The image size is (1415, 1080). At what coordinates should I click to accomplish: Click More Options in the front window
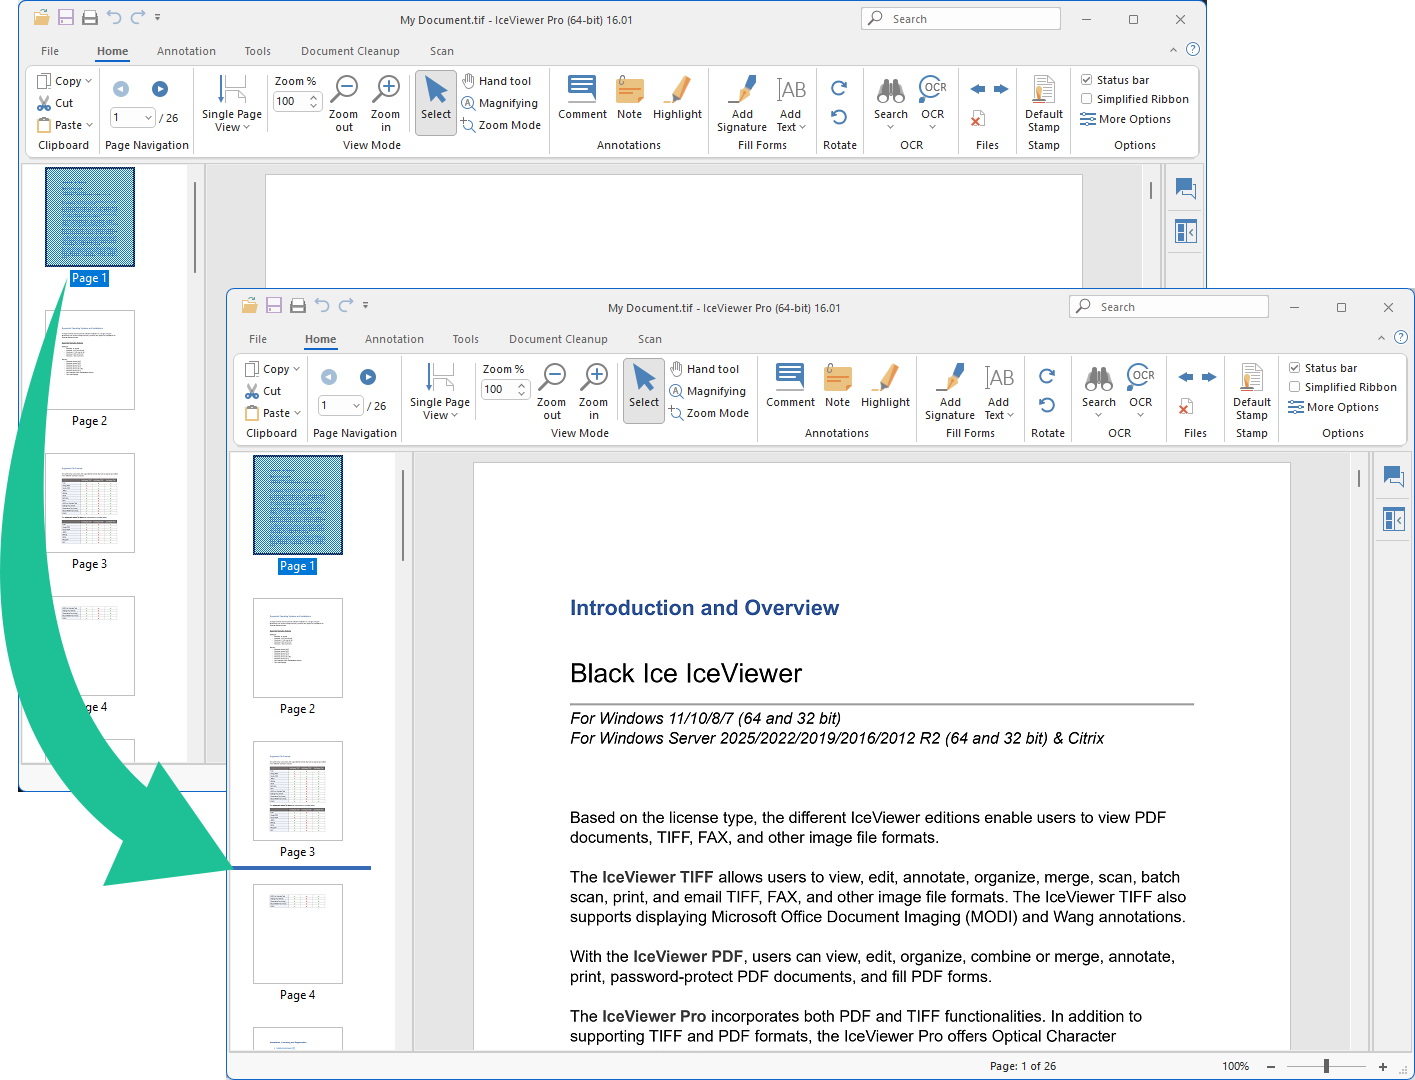[x=1334, y=407]
